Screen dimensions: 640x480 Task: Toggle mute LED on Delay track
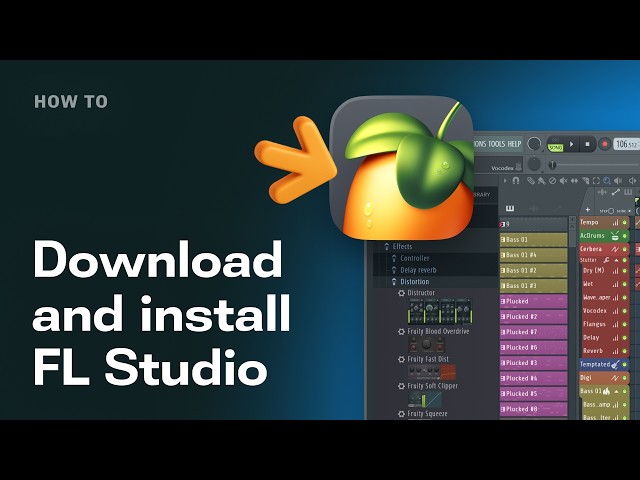pyautogui.click(x=624, y=338)
